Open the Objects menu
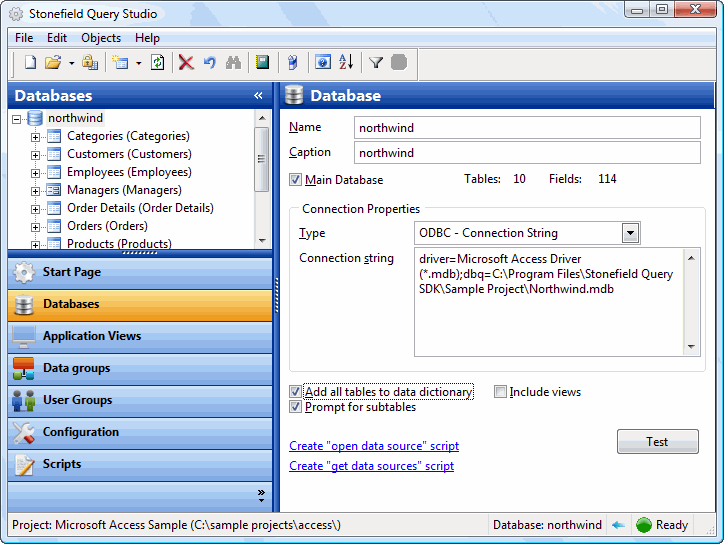Viewport: 724px width, 544px height. pos(100,38)
